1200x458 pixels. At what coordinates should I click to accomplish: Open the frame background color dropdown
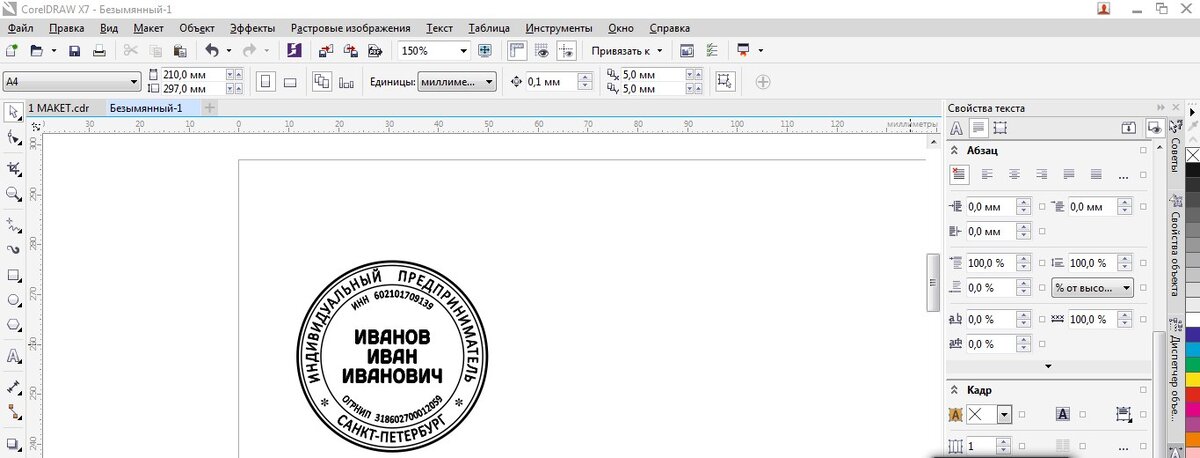point(1004,415)
